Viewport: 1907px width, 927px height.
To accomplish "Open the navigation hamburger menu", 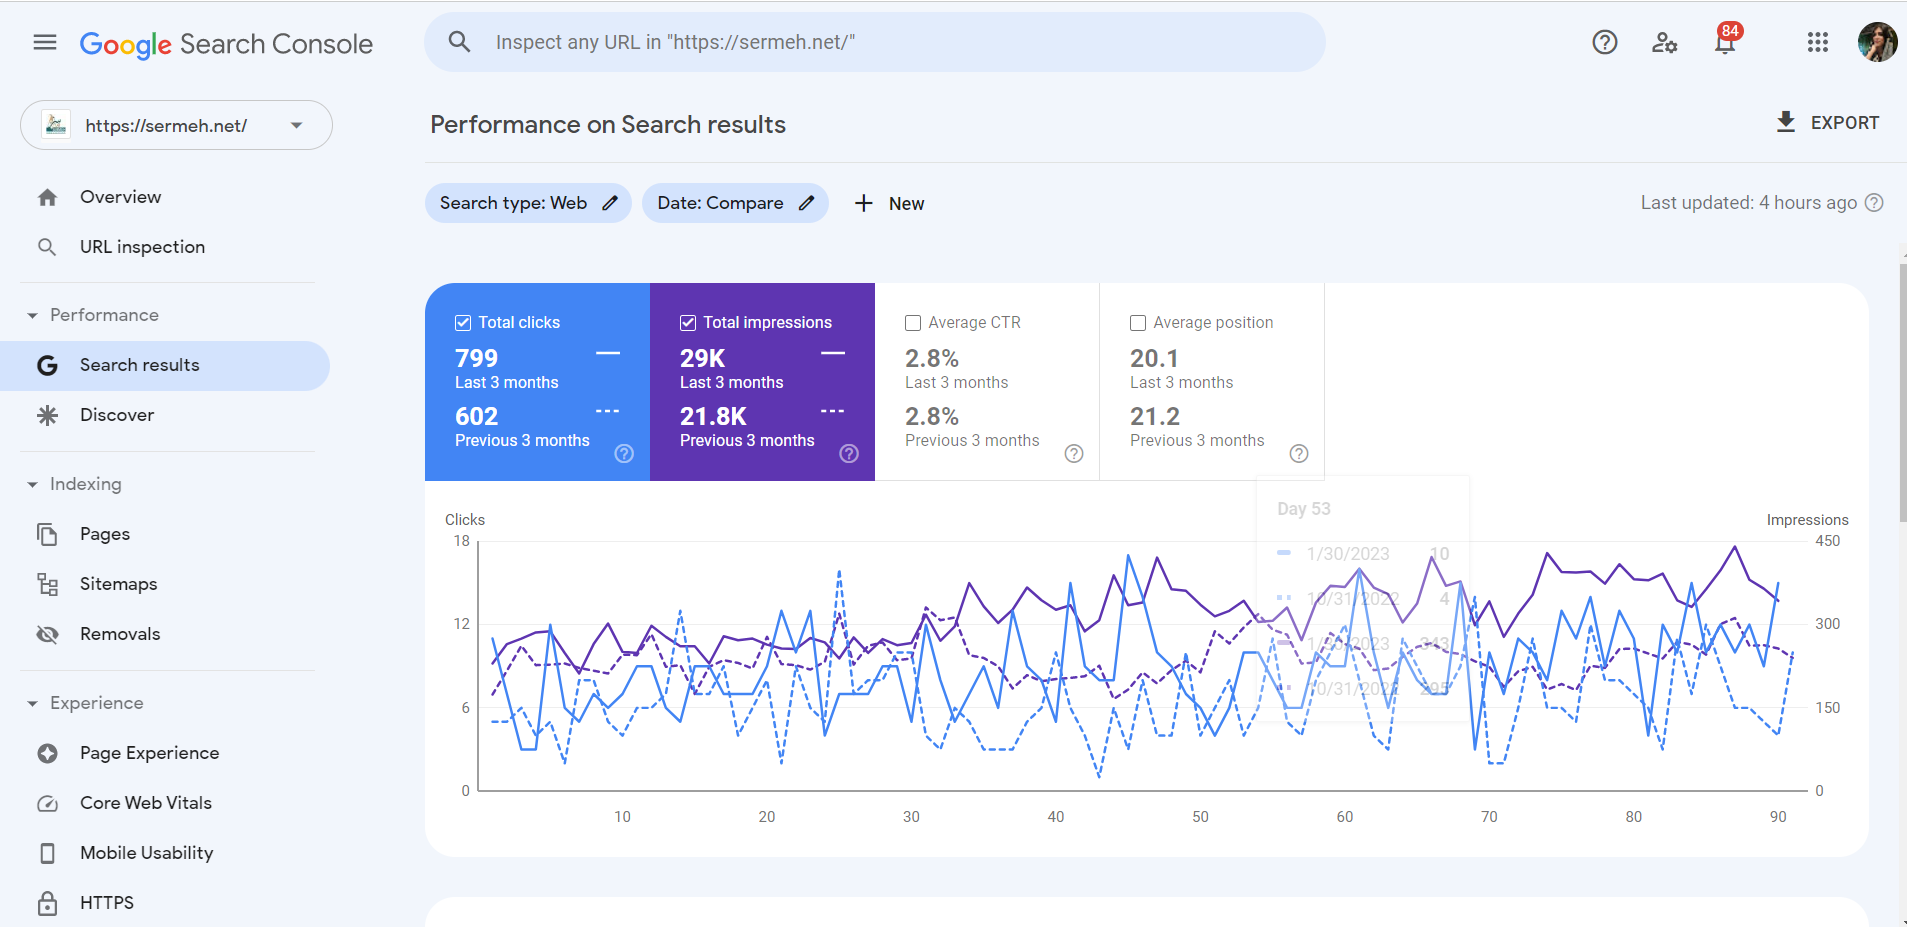I will (44, 42).
